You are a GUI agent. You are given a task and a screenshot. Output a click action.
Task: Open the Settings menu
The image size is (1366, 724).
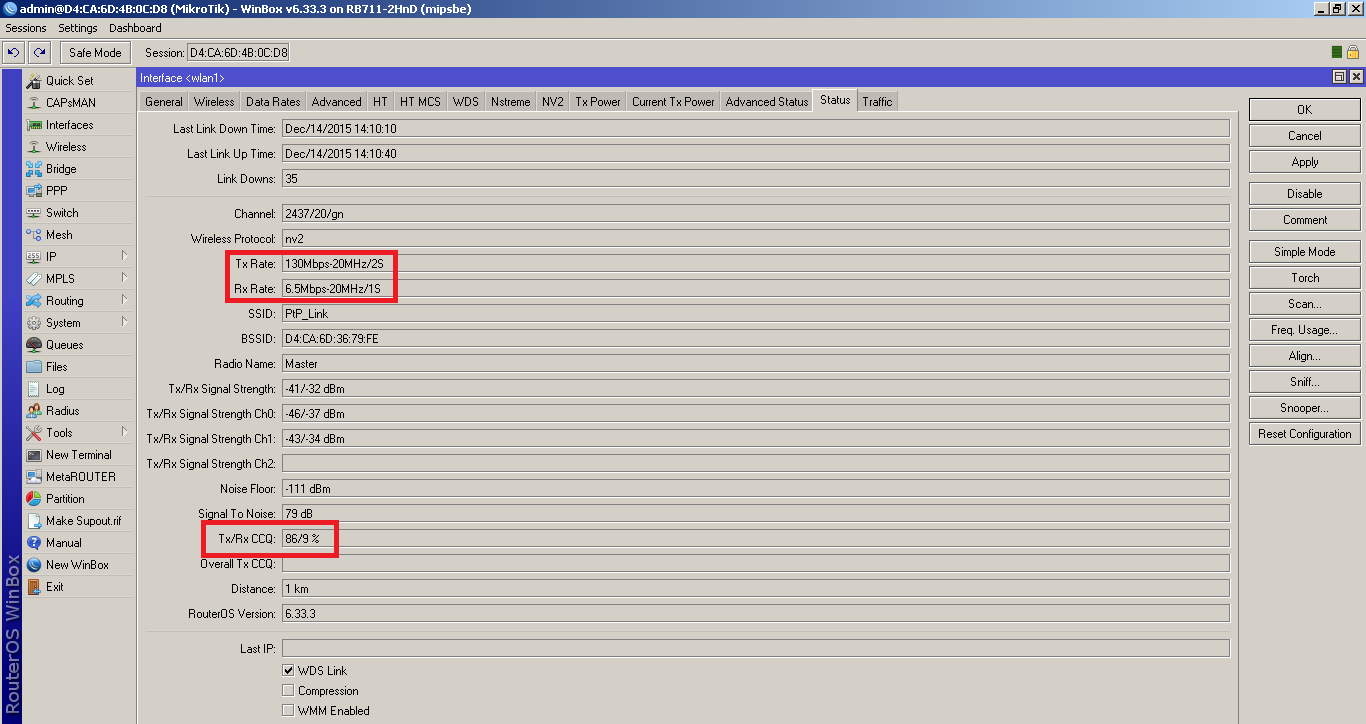point(78,28)
